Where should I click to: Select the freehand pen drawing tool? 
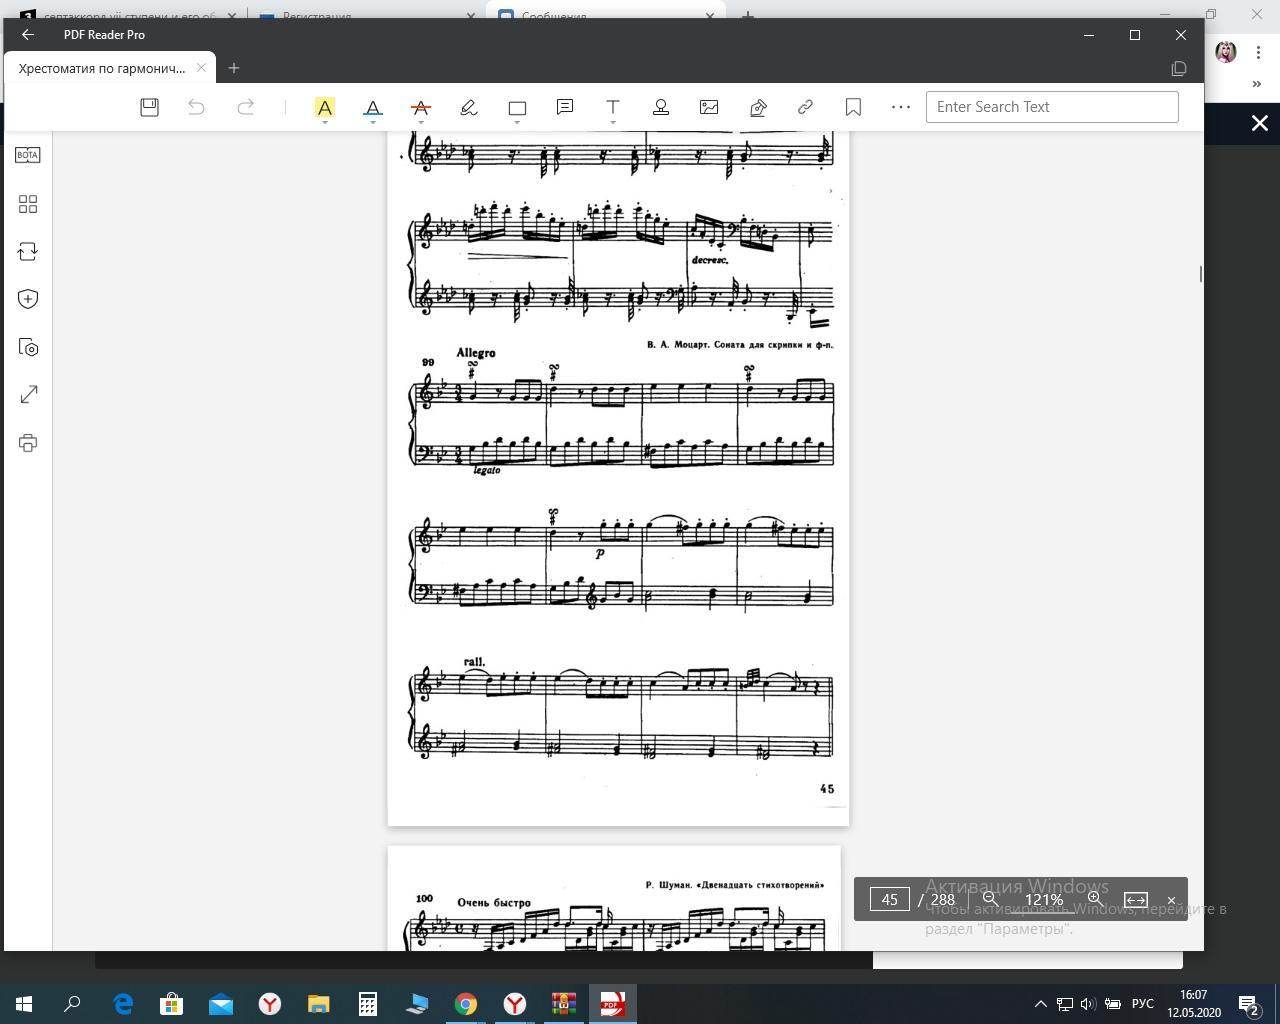pyautogui.click(x=469, y=107)
